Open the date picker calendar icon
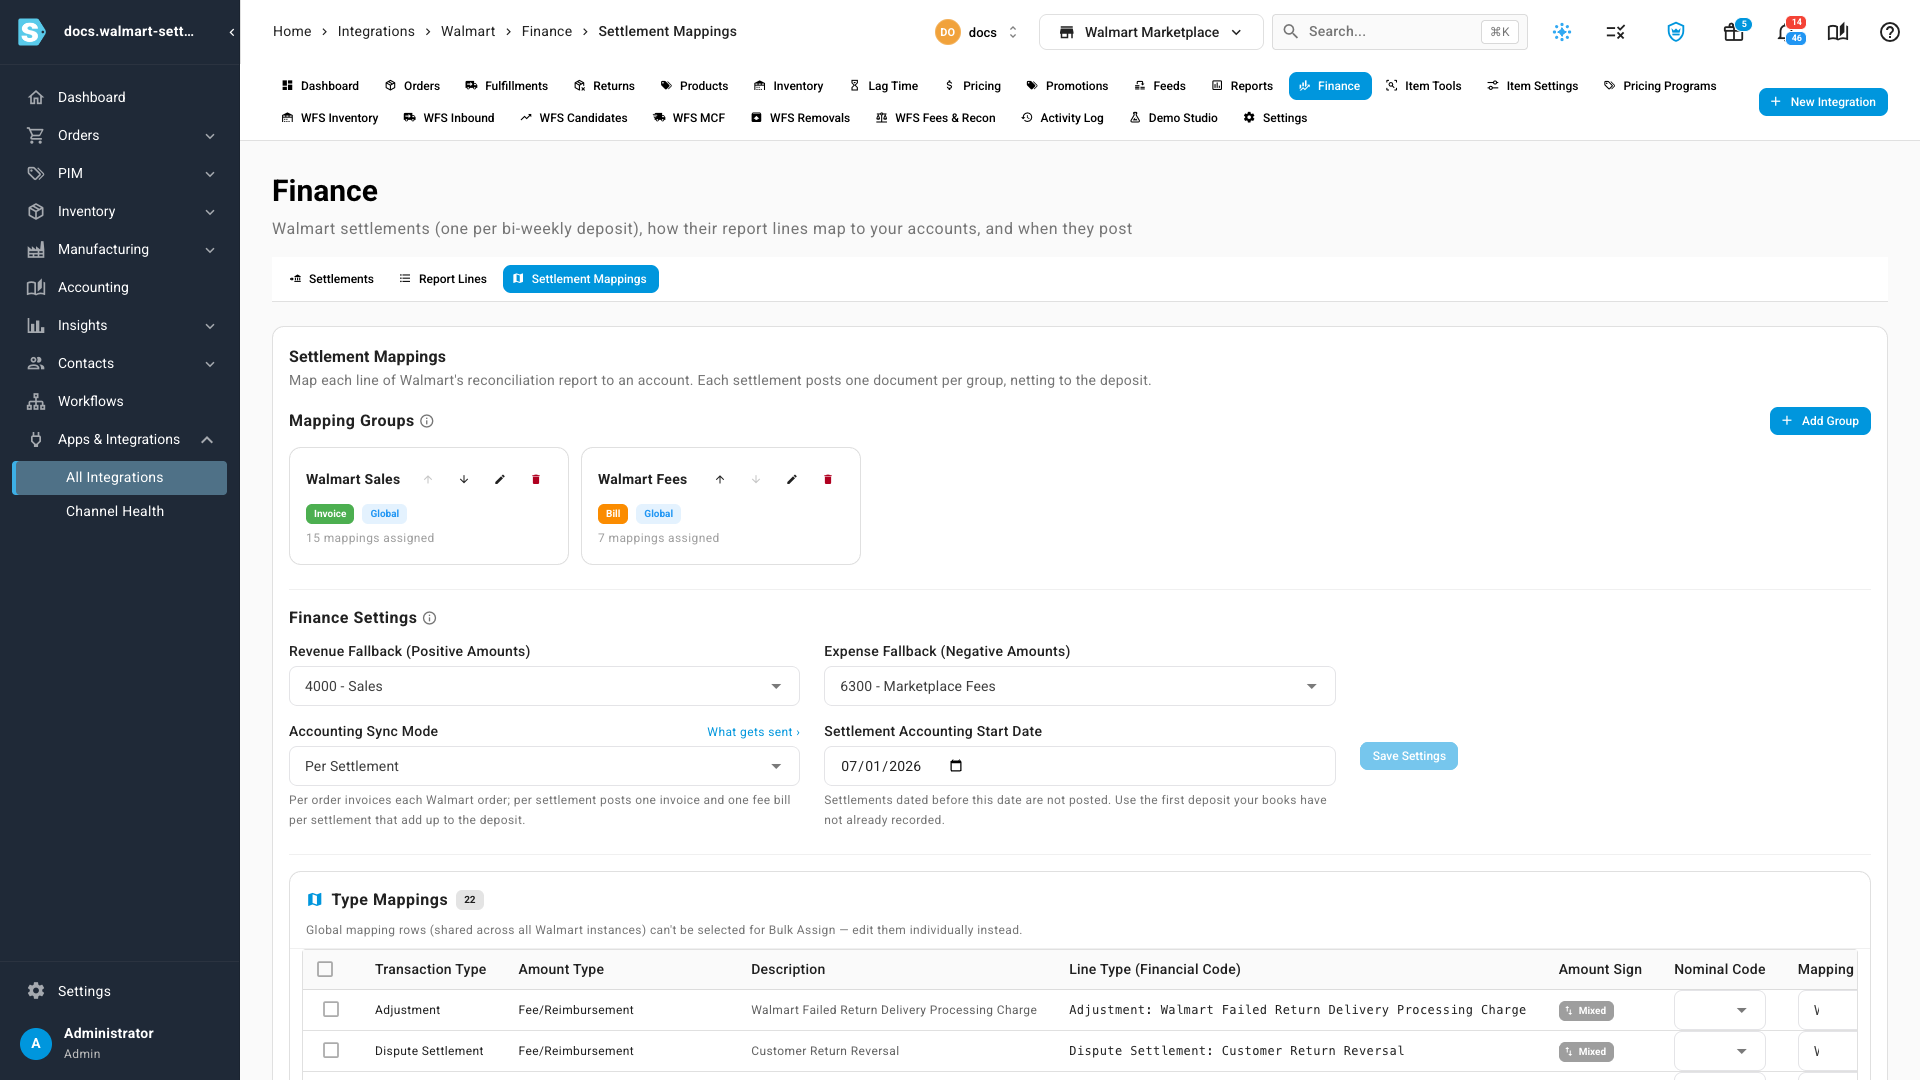 tap(956, 766)
